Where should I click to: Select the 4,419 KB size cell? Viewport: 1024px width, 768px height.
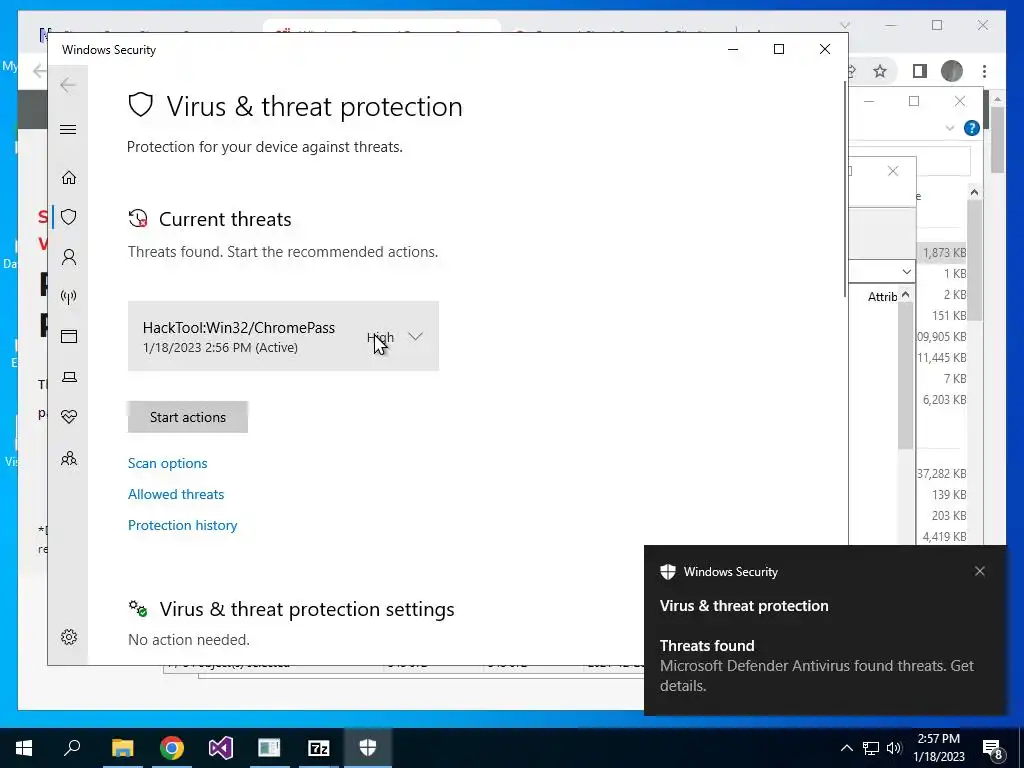[x=944, y=537]
